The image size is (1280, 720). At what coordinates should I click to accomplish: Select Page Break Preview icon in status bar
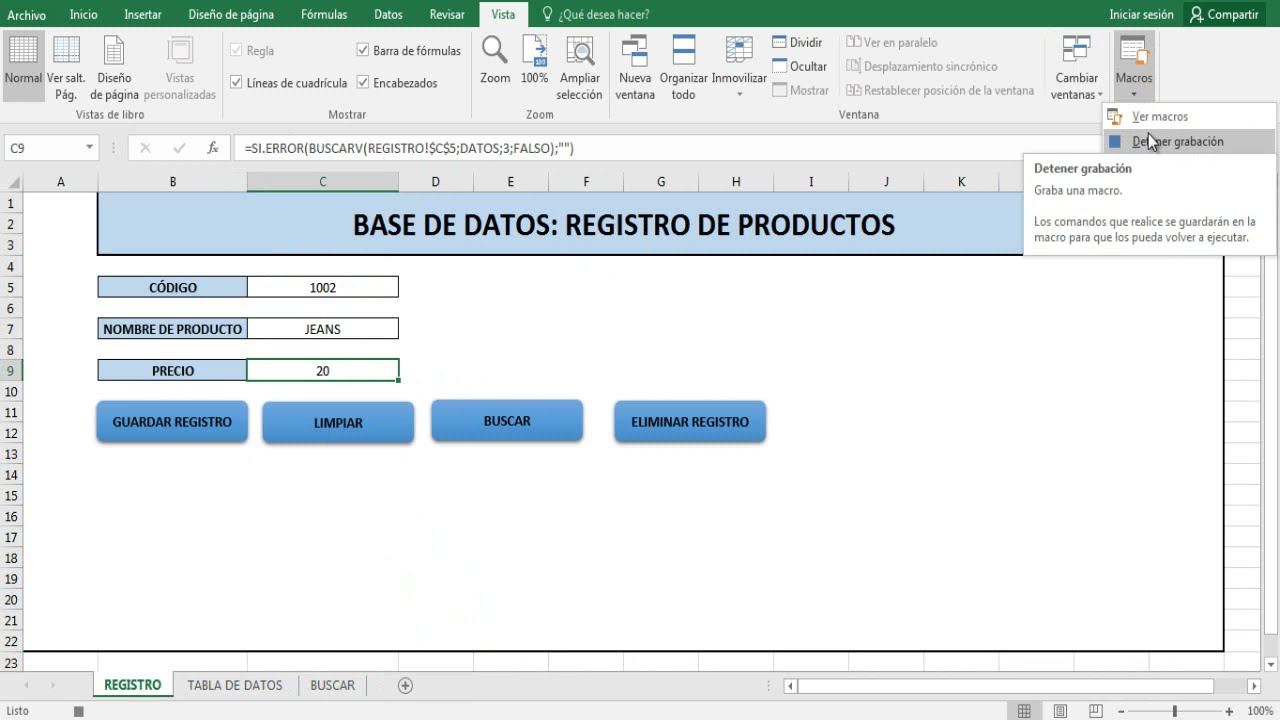coord(1096,711)
